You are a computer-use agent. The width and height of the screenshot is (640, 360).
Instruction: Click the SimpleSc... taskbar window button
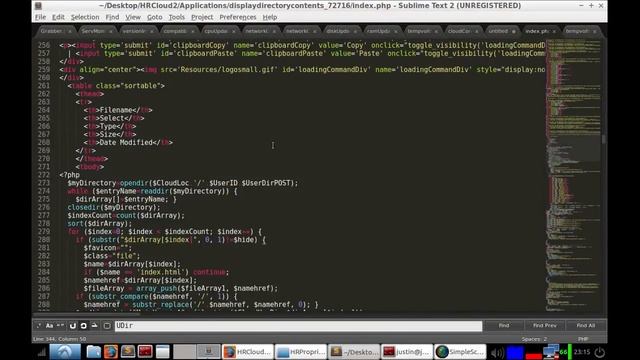coord(460,352)
